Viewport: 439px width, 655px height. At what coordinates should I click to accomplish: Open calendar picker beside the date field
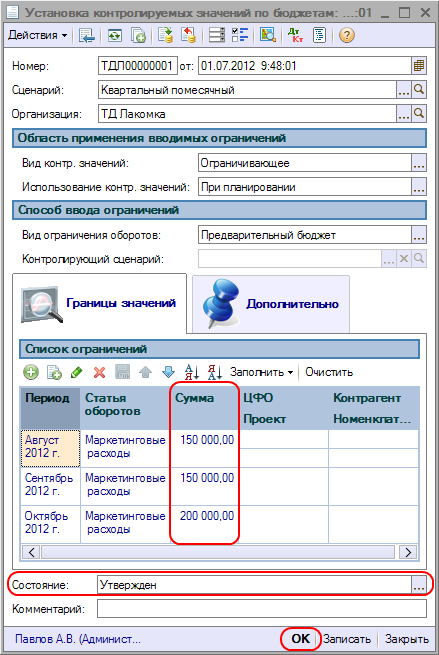pos(419,66)
